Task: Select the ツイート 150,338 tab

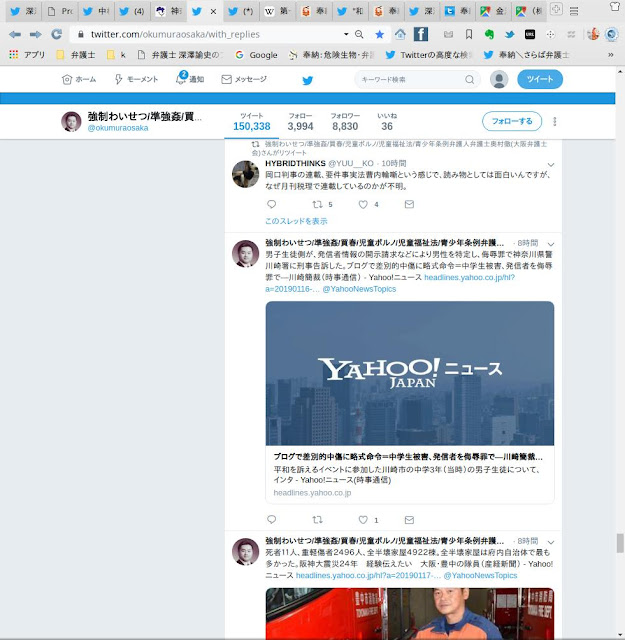Action: coord(251,122)
